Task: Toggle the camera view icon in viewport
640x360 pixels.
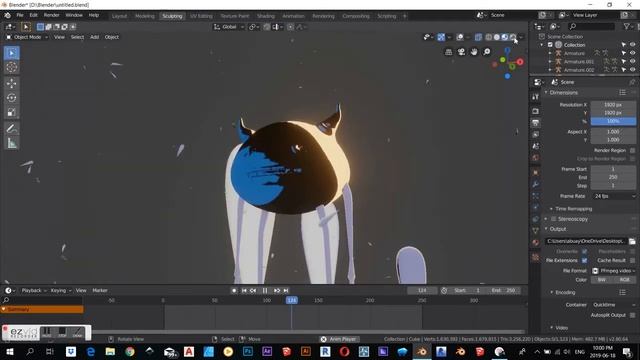Action: point(461,52)
